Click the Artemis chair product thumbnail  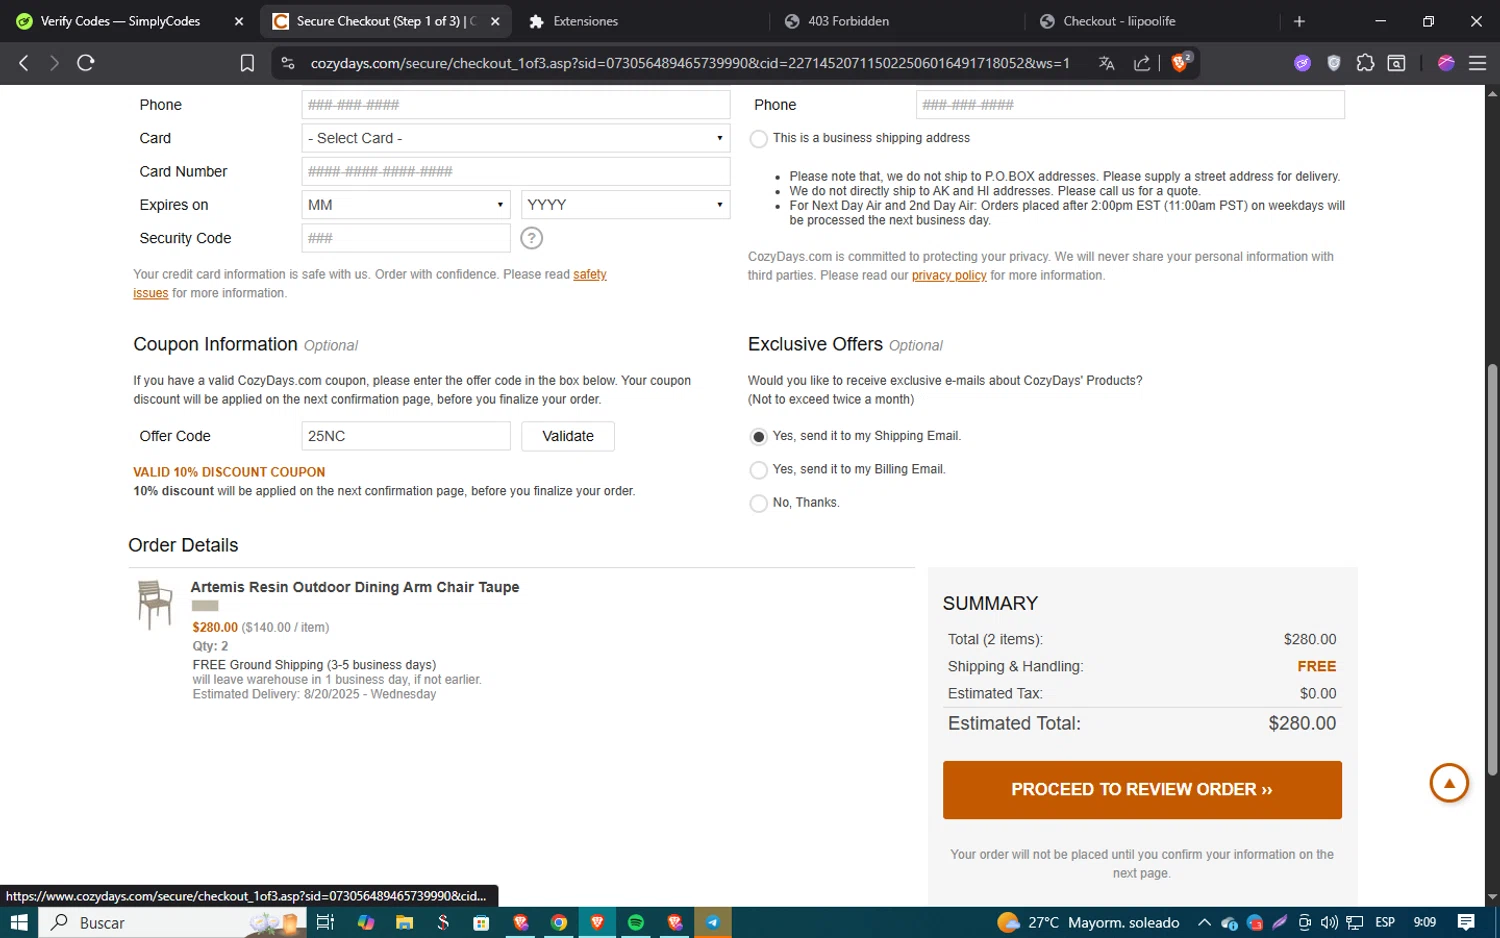155,605
